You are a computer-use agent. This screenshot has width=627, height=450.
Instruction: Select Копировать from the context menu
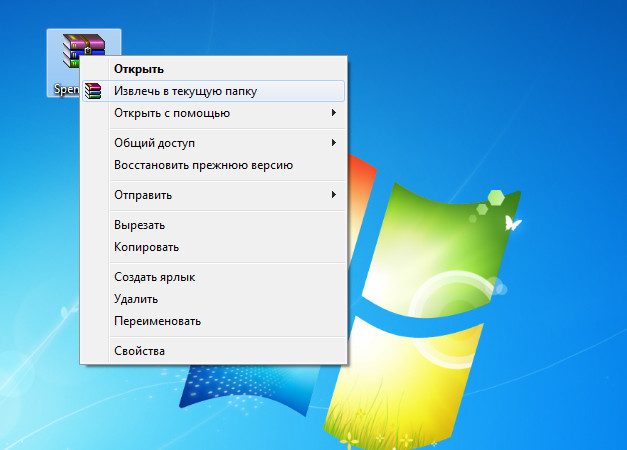point(213,247)
